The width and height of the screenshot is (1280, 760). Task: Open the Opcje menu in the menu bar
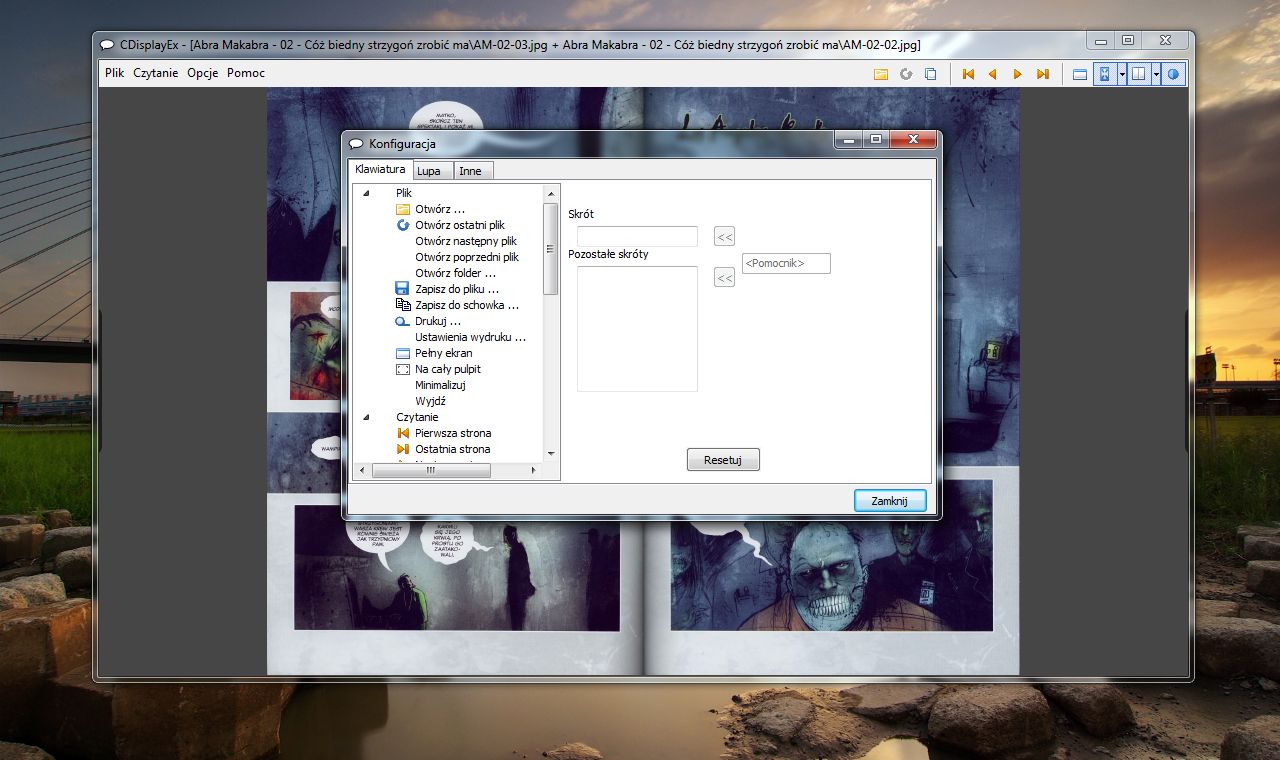203,73
